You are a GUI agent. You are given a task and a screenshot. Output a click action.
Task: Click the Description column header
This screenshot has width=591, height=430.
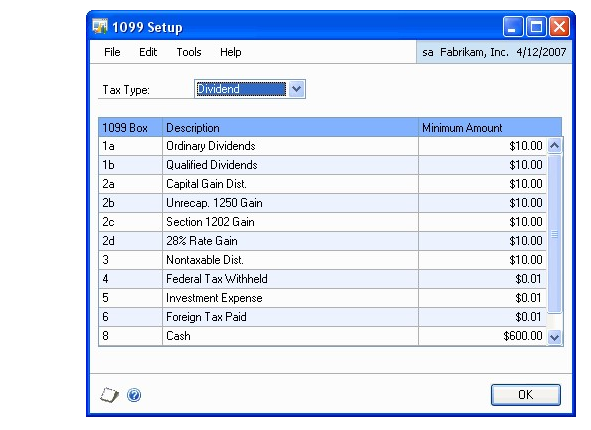290,128
